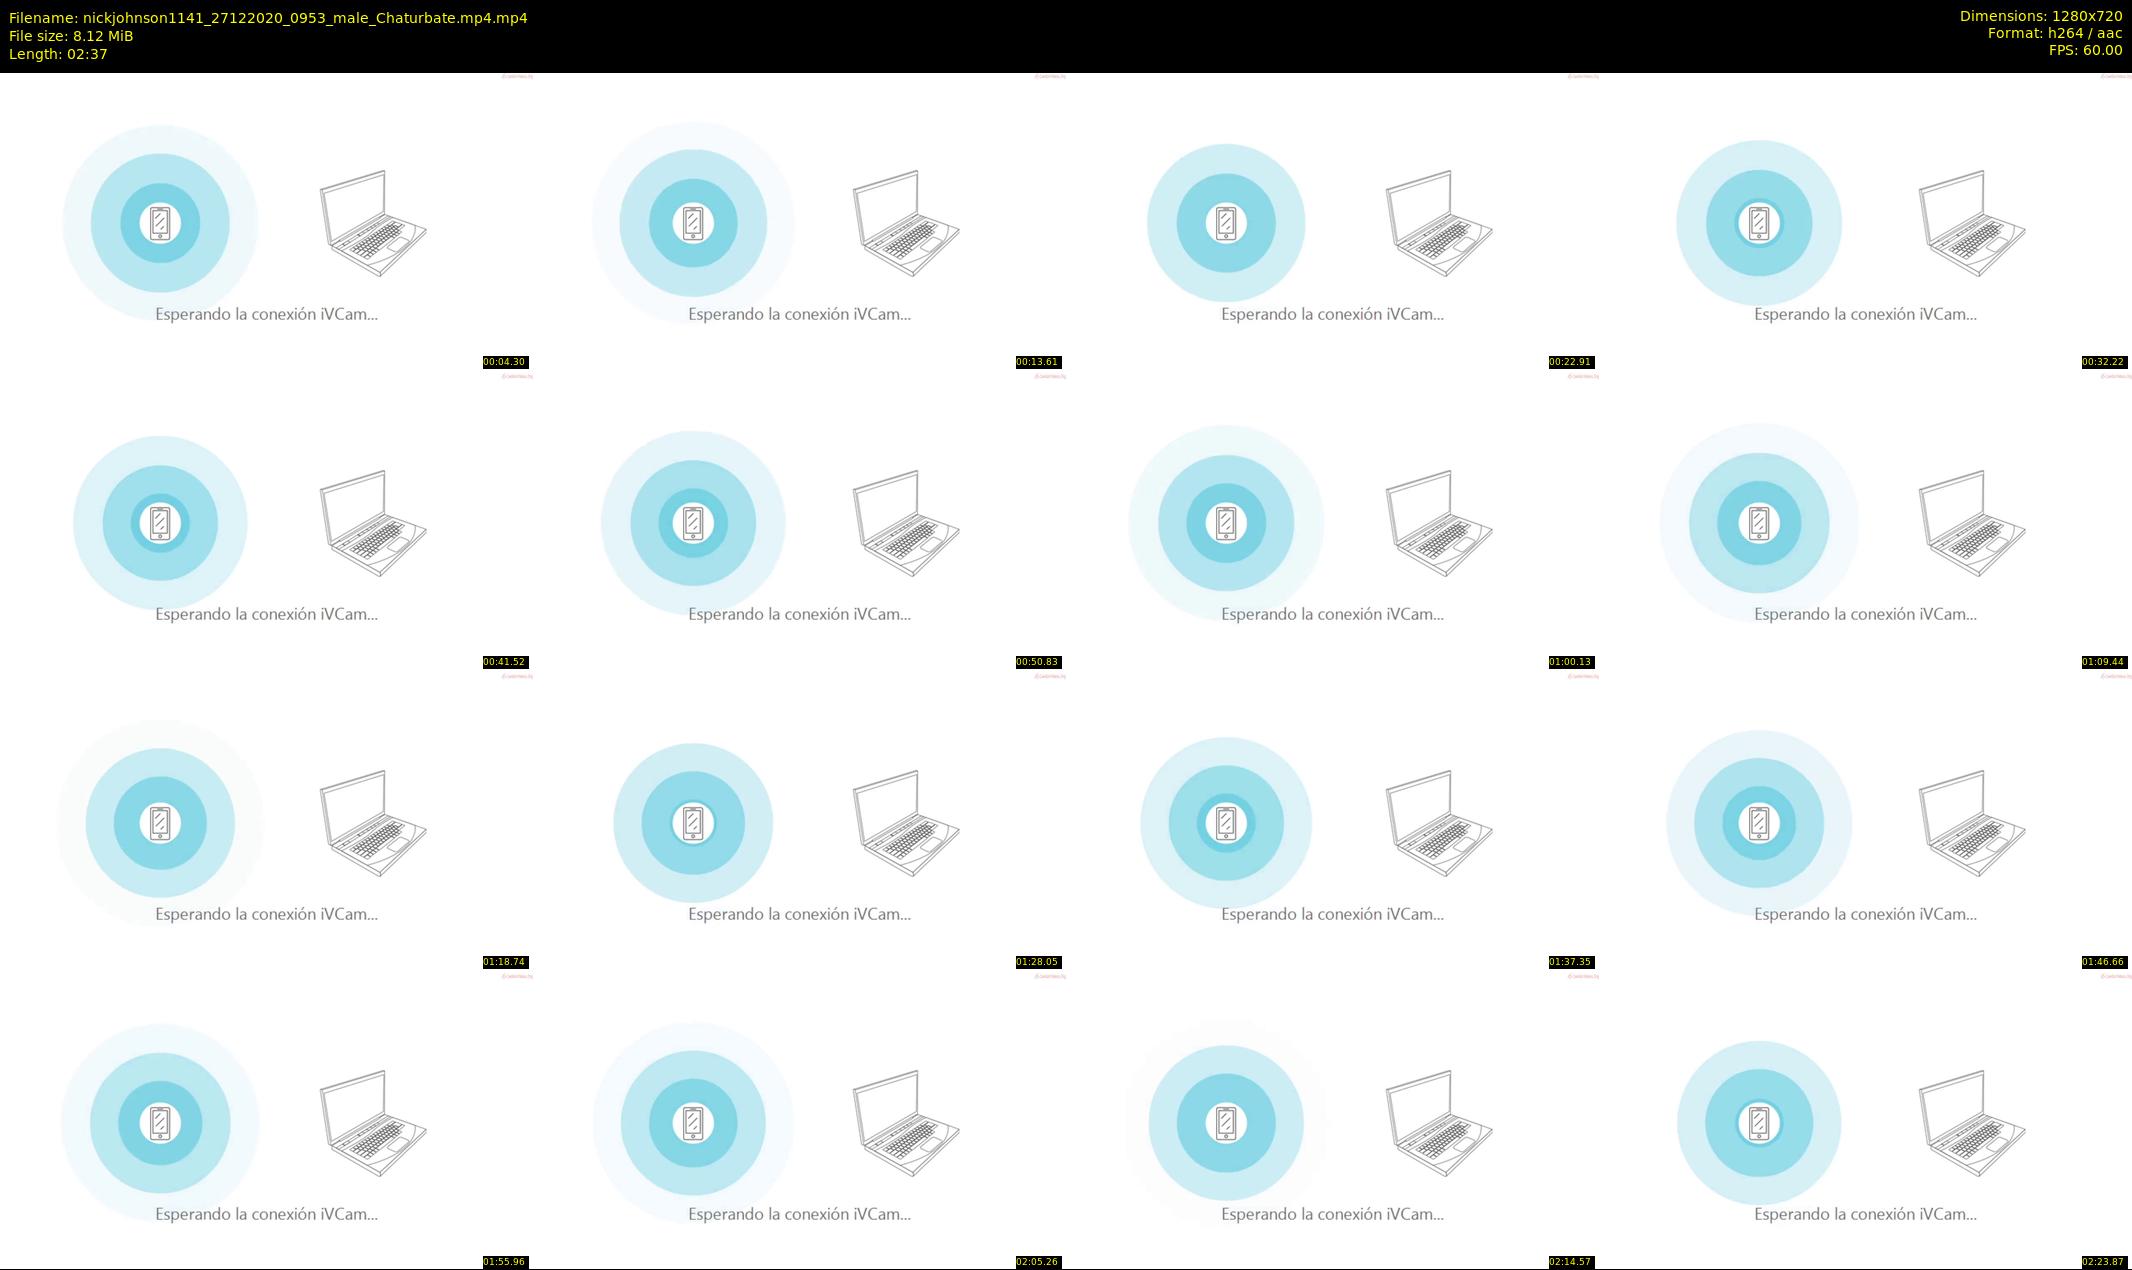Click the 'Esperando la conexión' text in the 02:05.26 frame
Image resolution: width=2132 pixels, height=1270 pixels.
coord(799,1214)
